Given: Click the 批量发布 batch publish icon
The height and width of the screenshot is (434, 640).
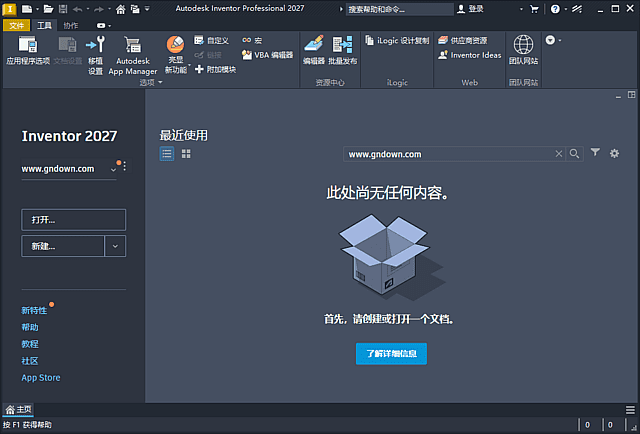Looking at the screenshot, I should point(343,50).
